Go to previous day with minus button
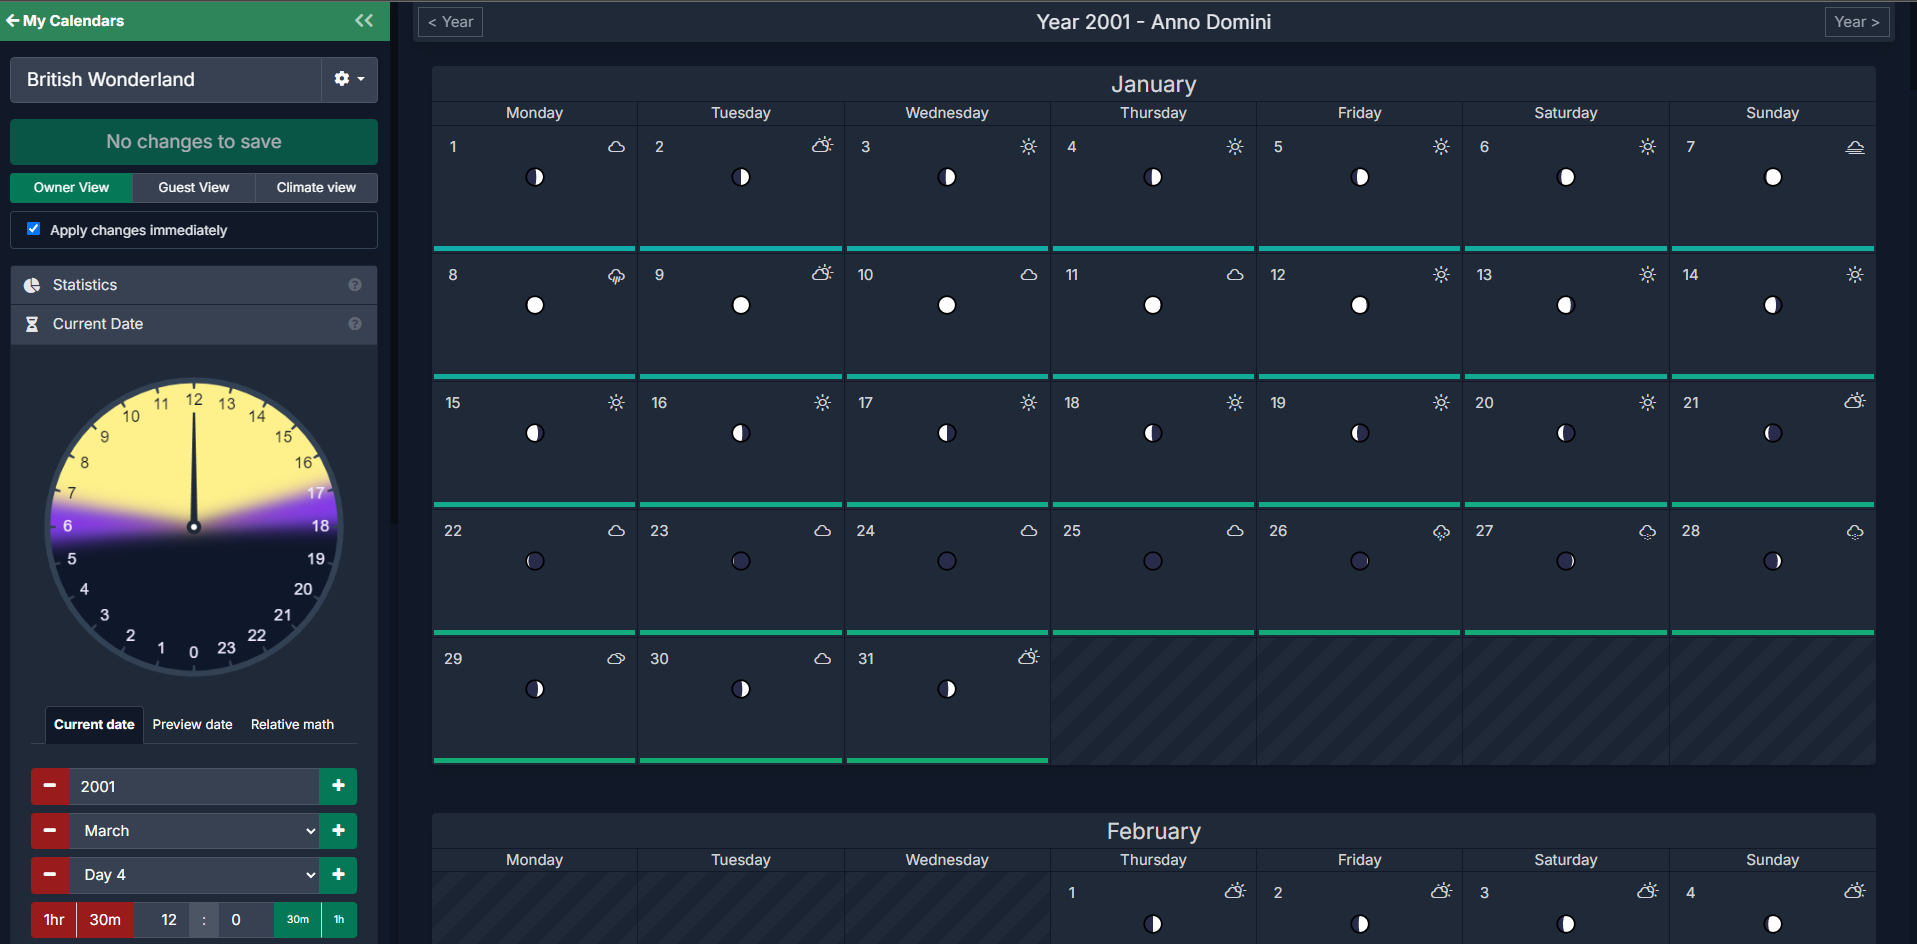1917x944 pixels. 50,875
